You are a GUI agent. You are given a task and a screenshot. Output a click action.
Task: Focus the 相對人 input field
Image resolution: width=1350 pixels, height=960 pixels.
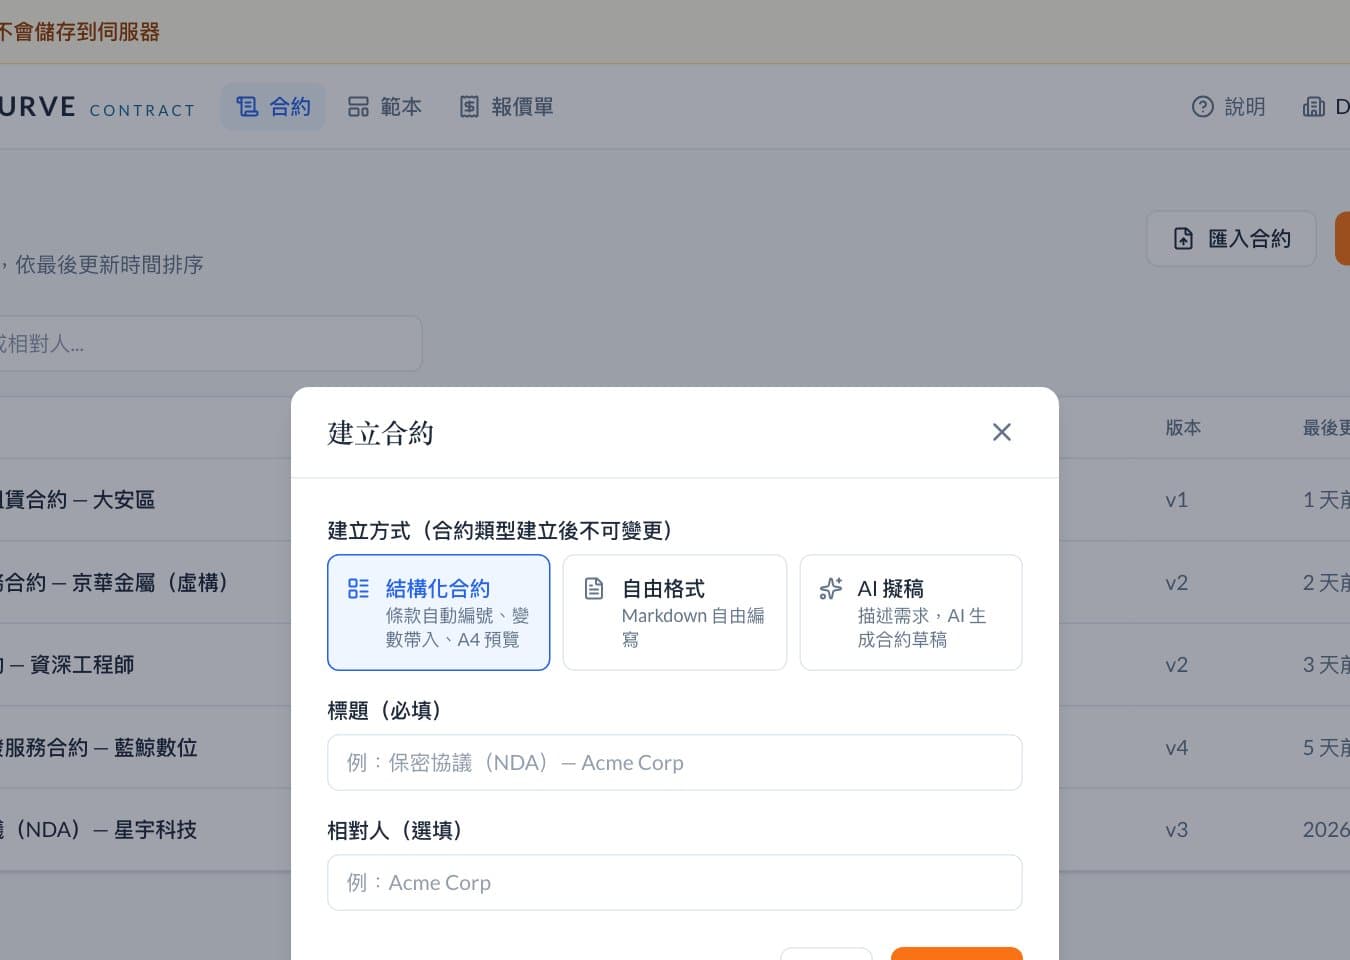[x=675, y=882]
